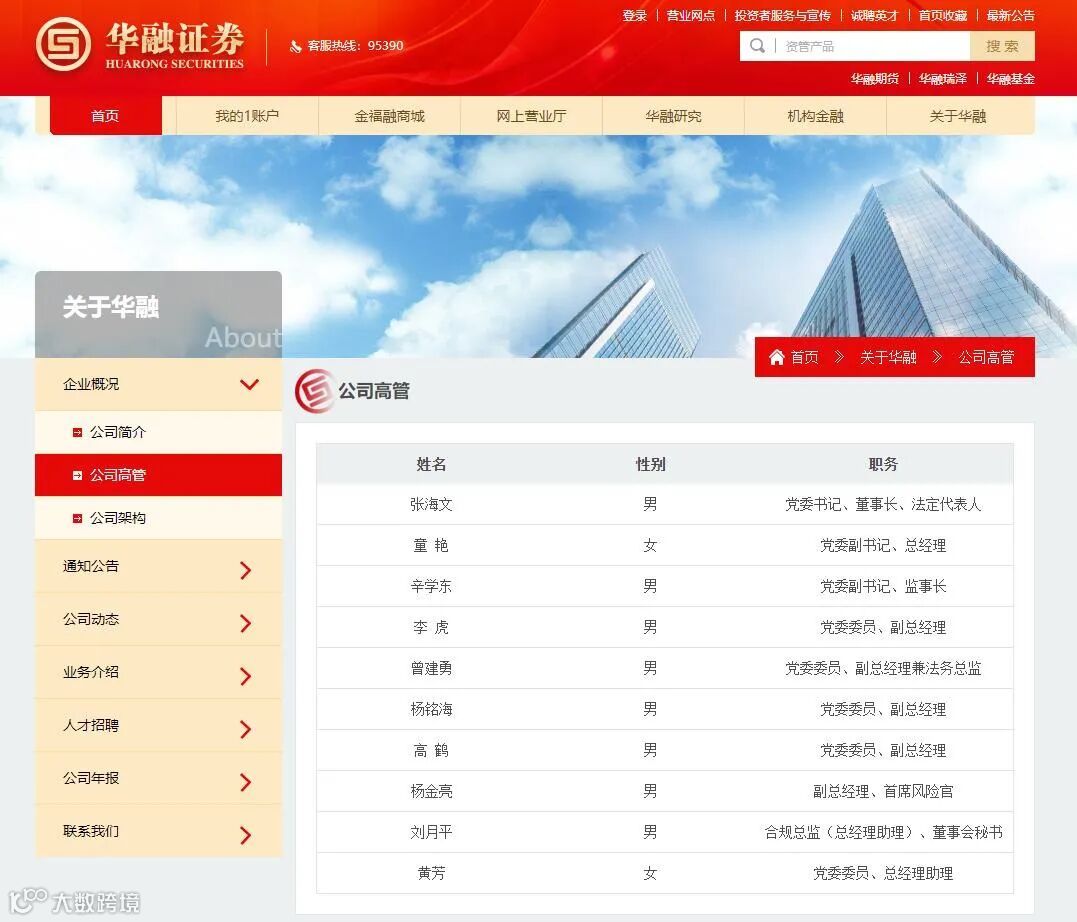1077x922 pixels.
Task: Select 公司简介 in the sidebar
Action: click(x=159, y=432)
